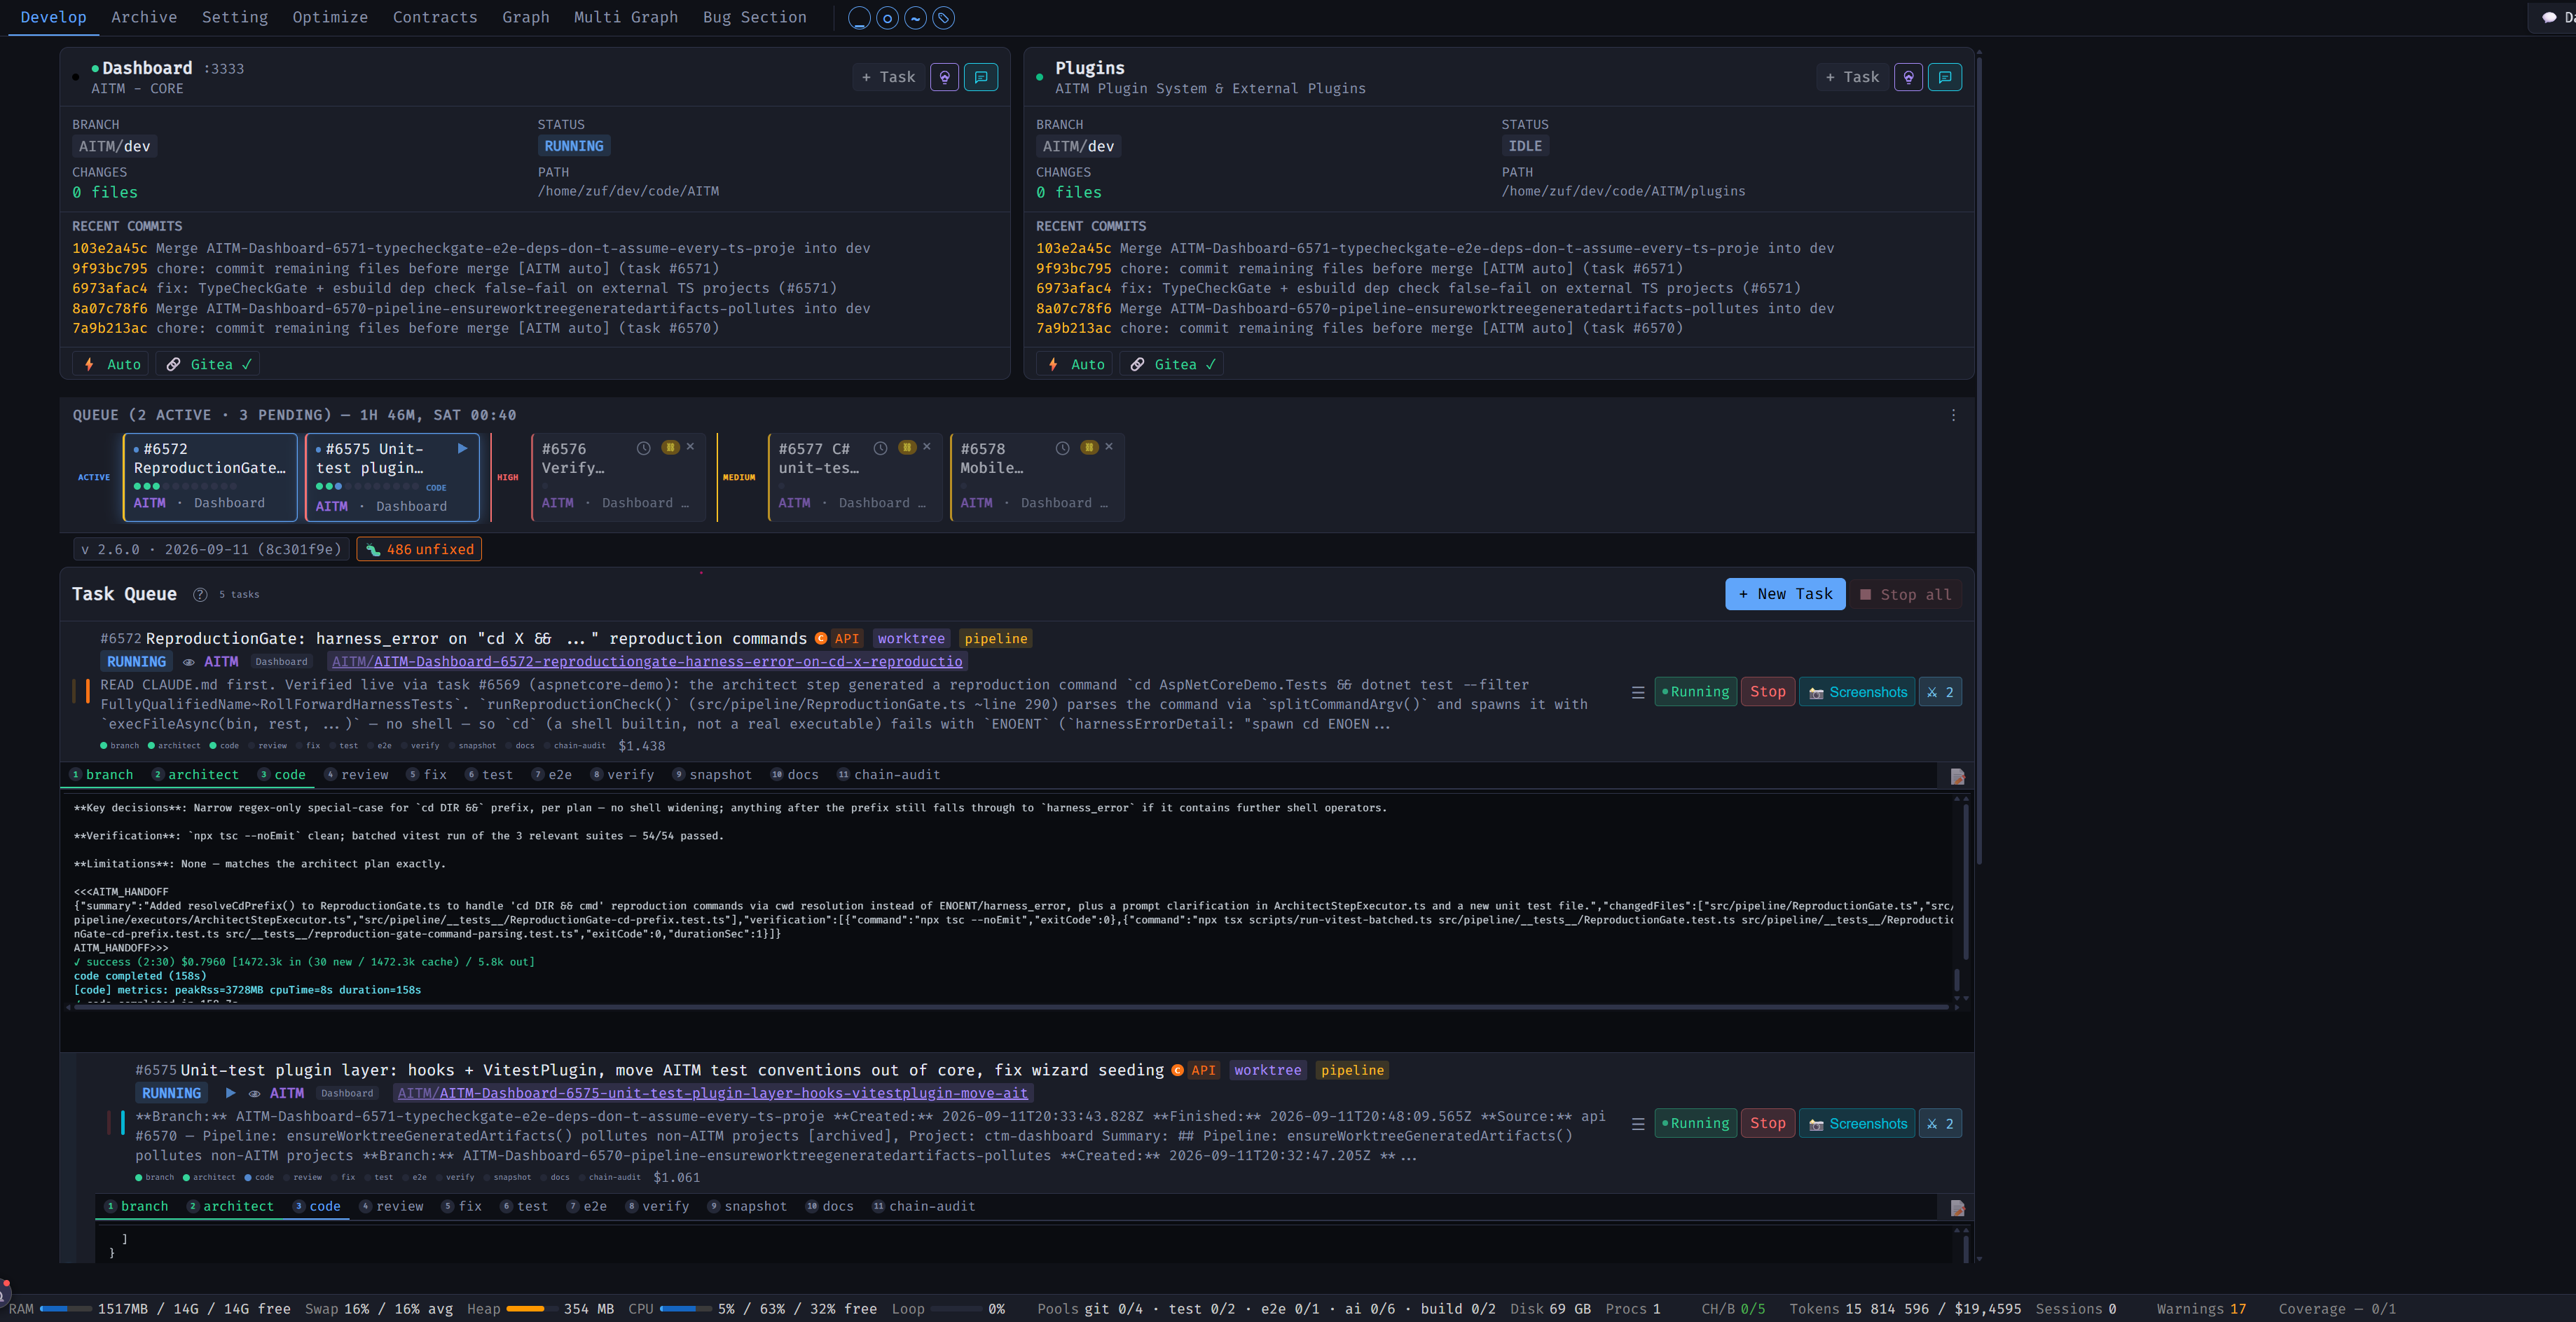Toggle the eye watch icon on task #6575

254,1094
